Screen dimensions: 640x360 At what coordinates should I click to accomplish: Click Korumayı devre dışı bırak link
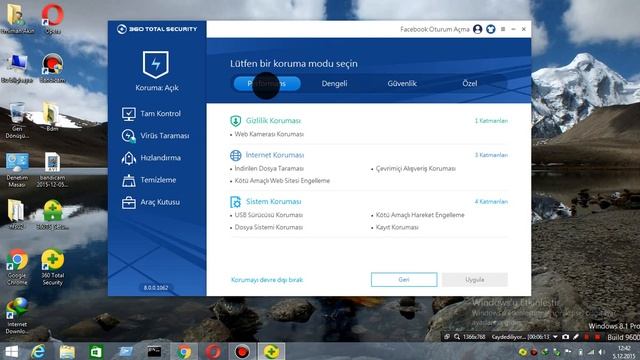click(267, 280)
